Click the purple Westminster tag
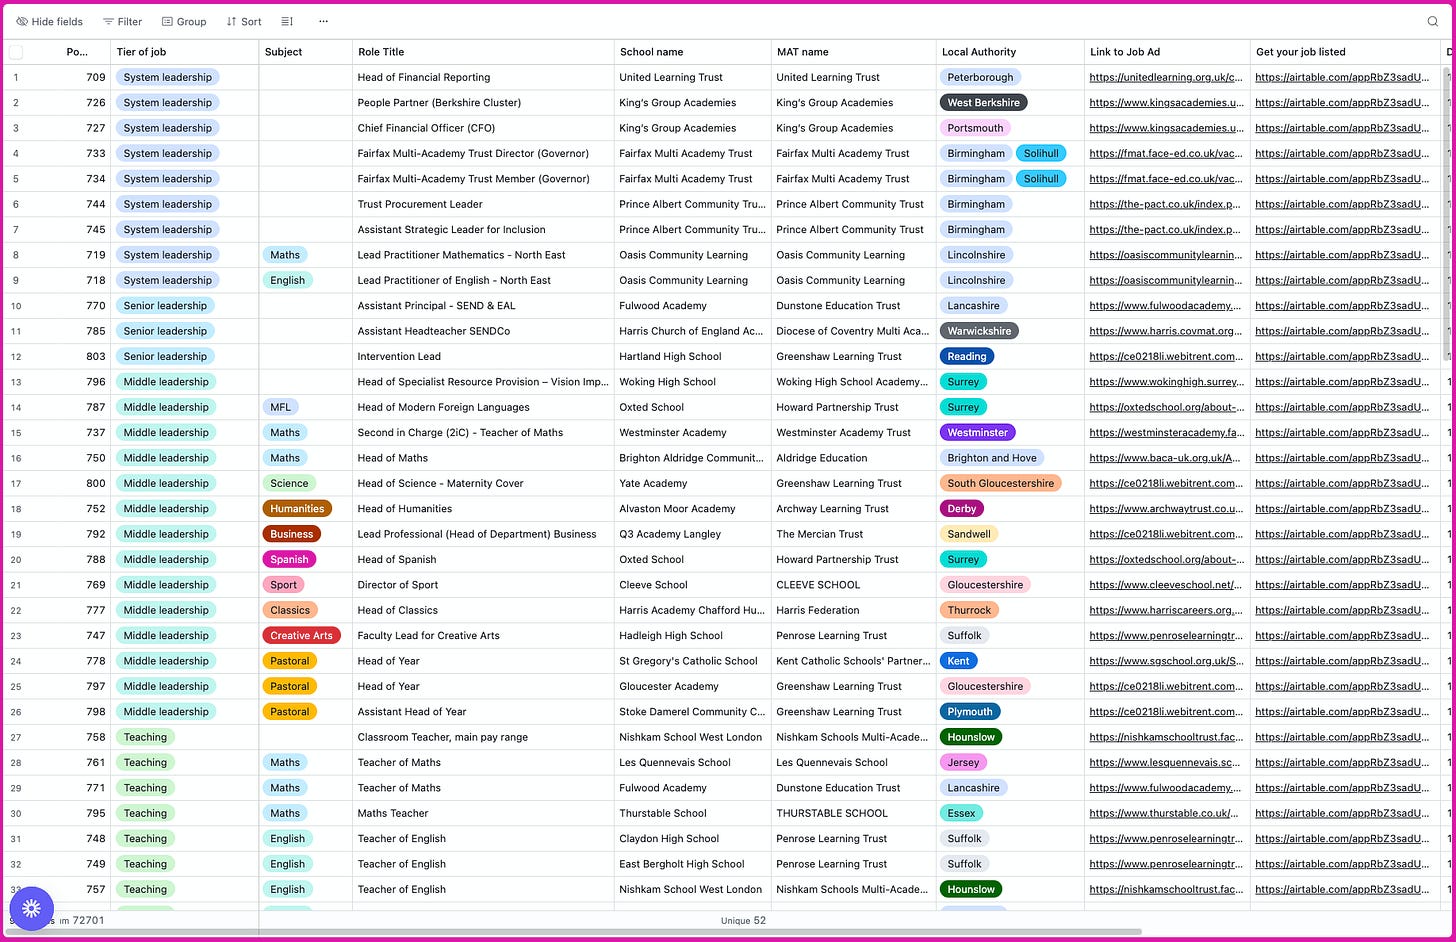The width and height of the screenshot is (1456, 942). click(x=977, y=433)
